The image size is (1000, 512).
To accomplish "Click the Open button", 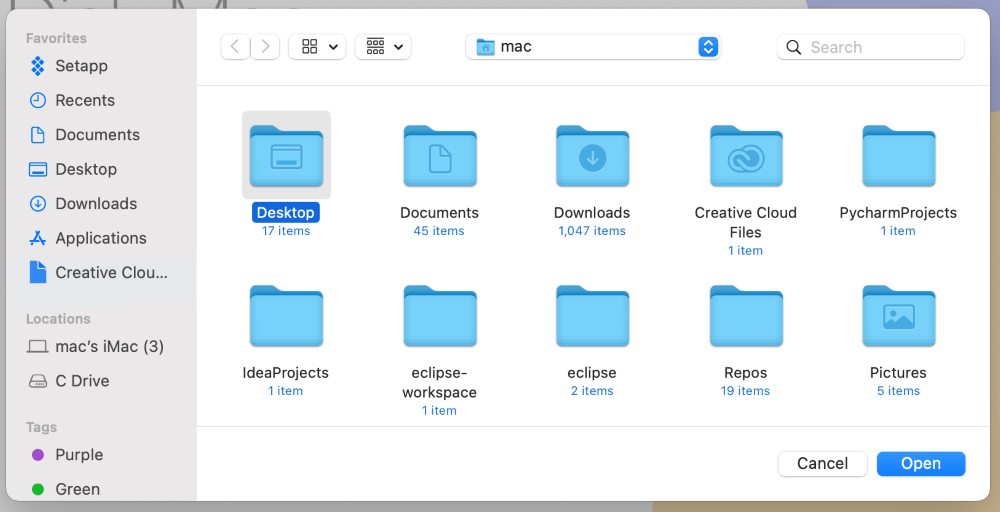I will pos(921,464).
